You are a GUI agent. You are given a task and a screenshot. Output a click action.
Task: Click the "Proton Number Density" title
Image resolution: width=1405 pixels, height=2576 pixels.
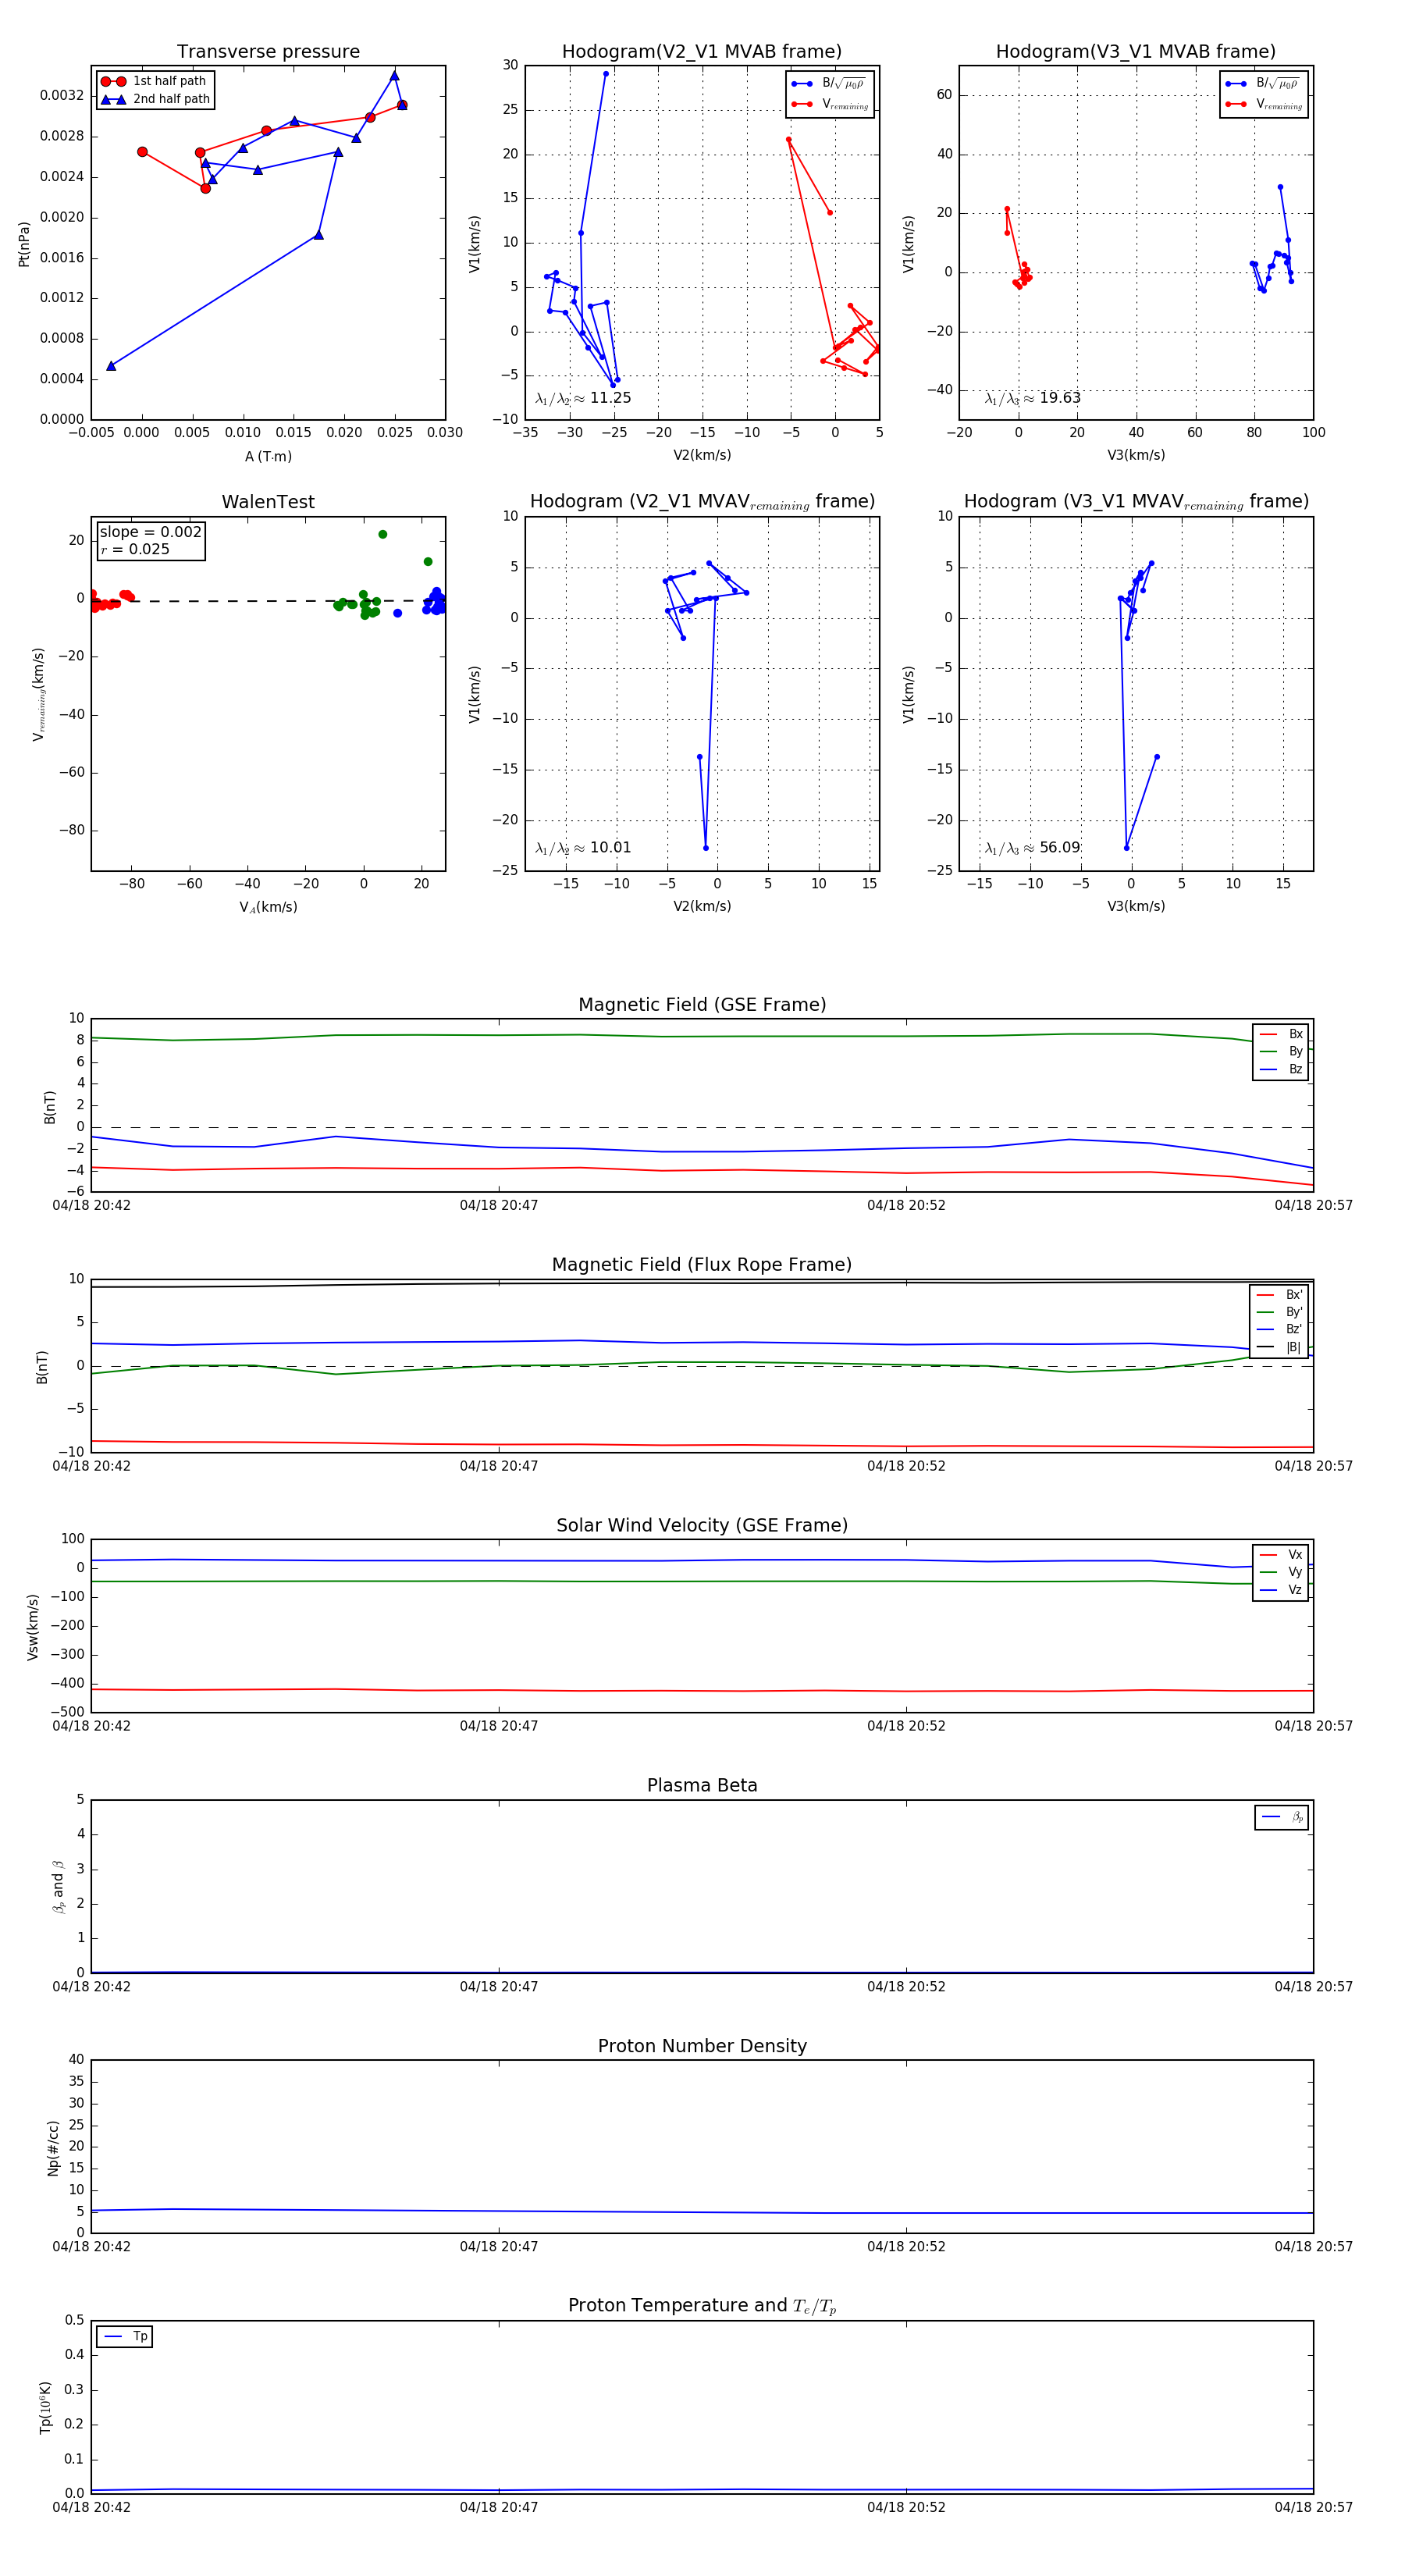tap(702, 2045)
